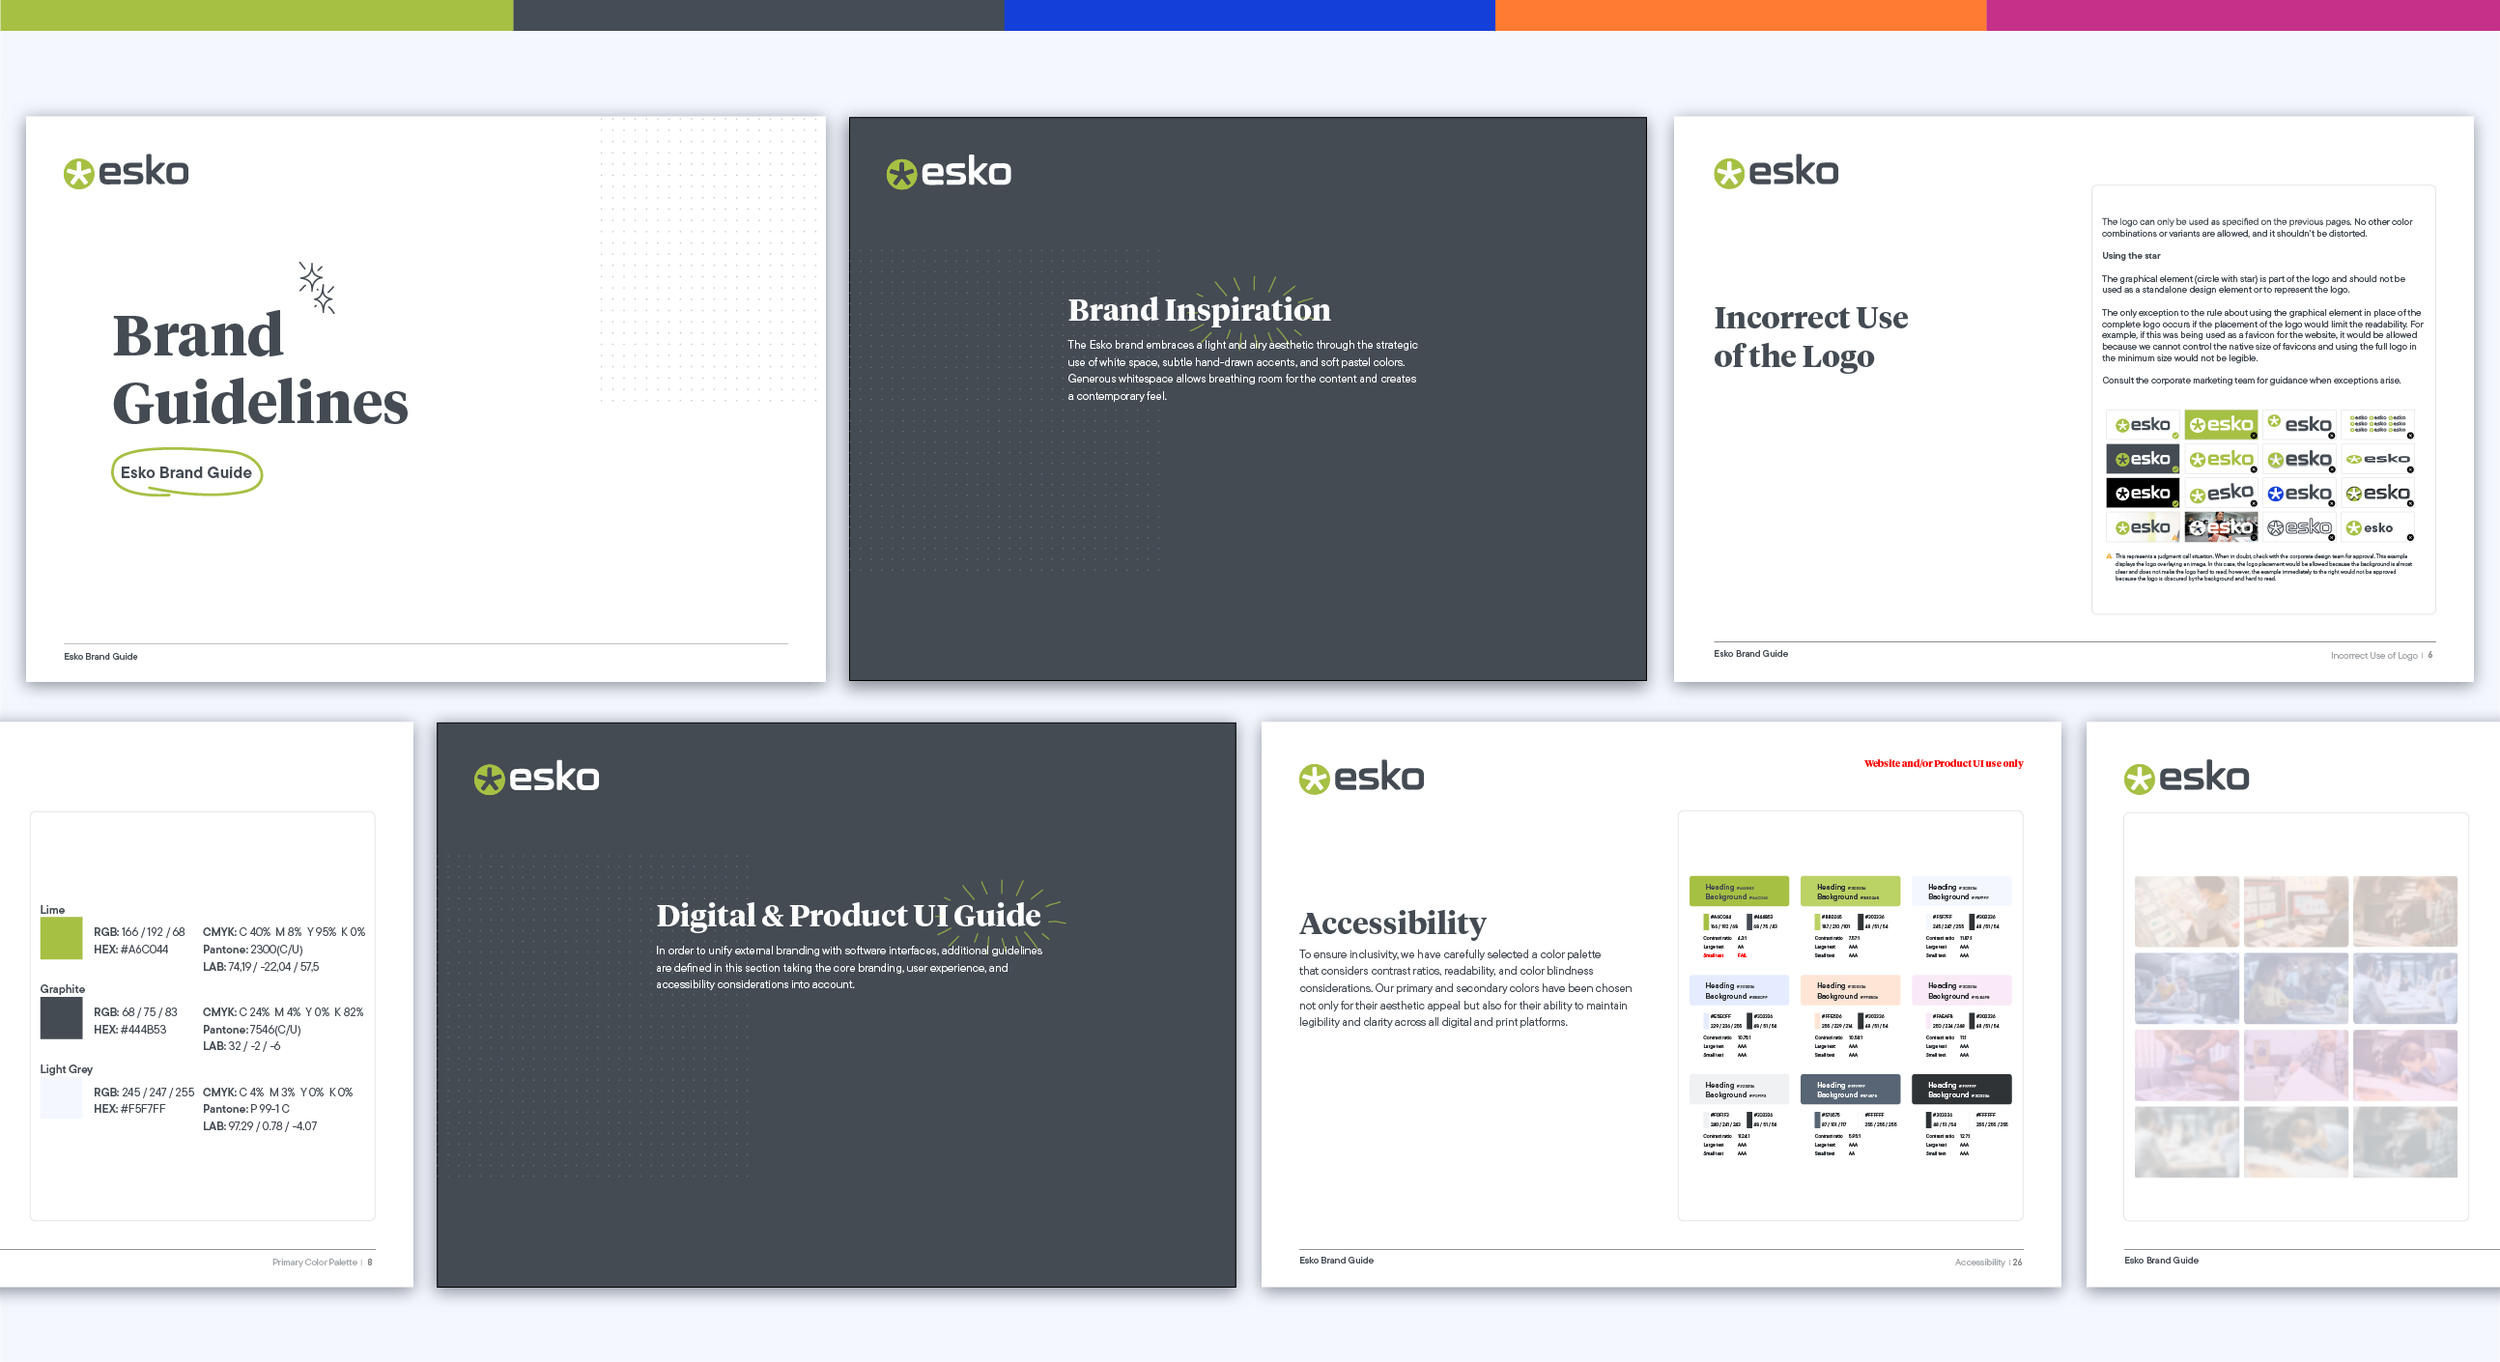Click the Esko logo on the Digital & Product UI Guide page
2500x1362 pixels.
pyautogui.click(x=536, y=778)
